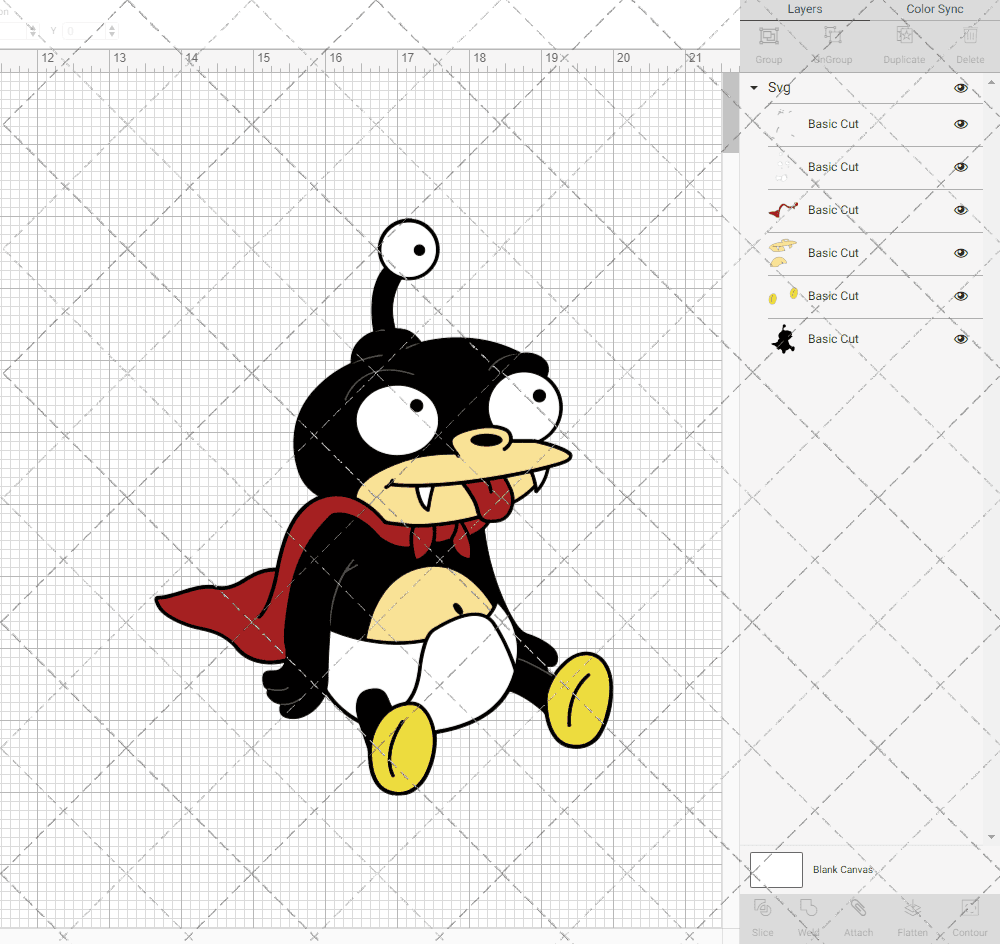
Task: Click Basic Cut text beside yellow shoes
Action: [x=833, y=296]
